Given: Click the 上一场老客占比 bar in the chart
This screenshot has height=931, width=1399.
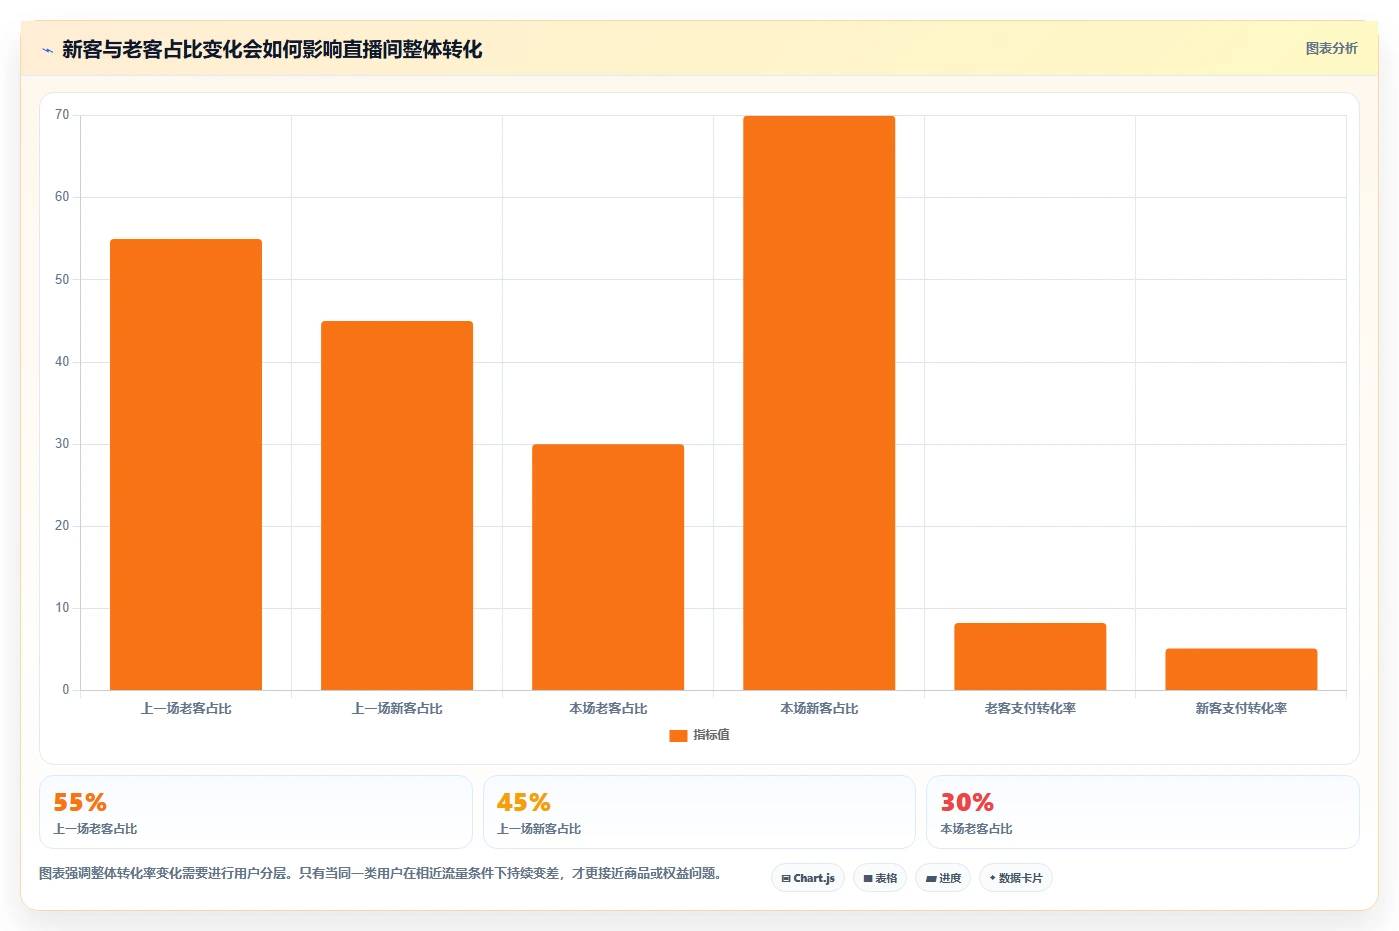Looking at the screenshot, I should coord(186,464).
